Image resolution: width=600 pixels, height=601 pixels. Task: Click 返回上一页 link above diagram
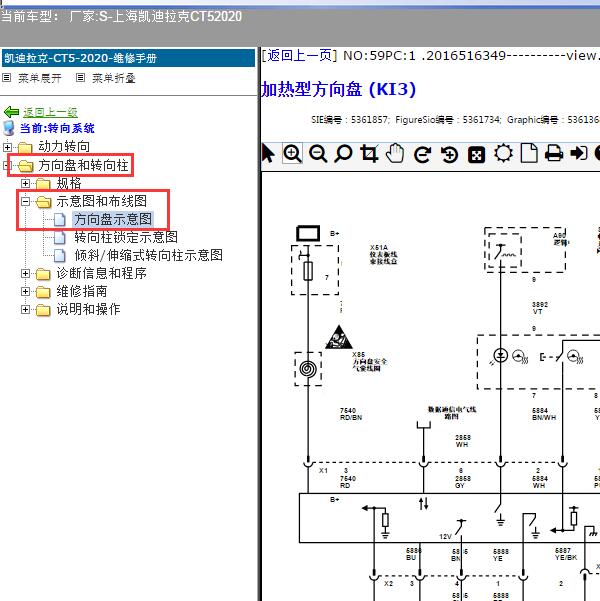(299, 56)
